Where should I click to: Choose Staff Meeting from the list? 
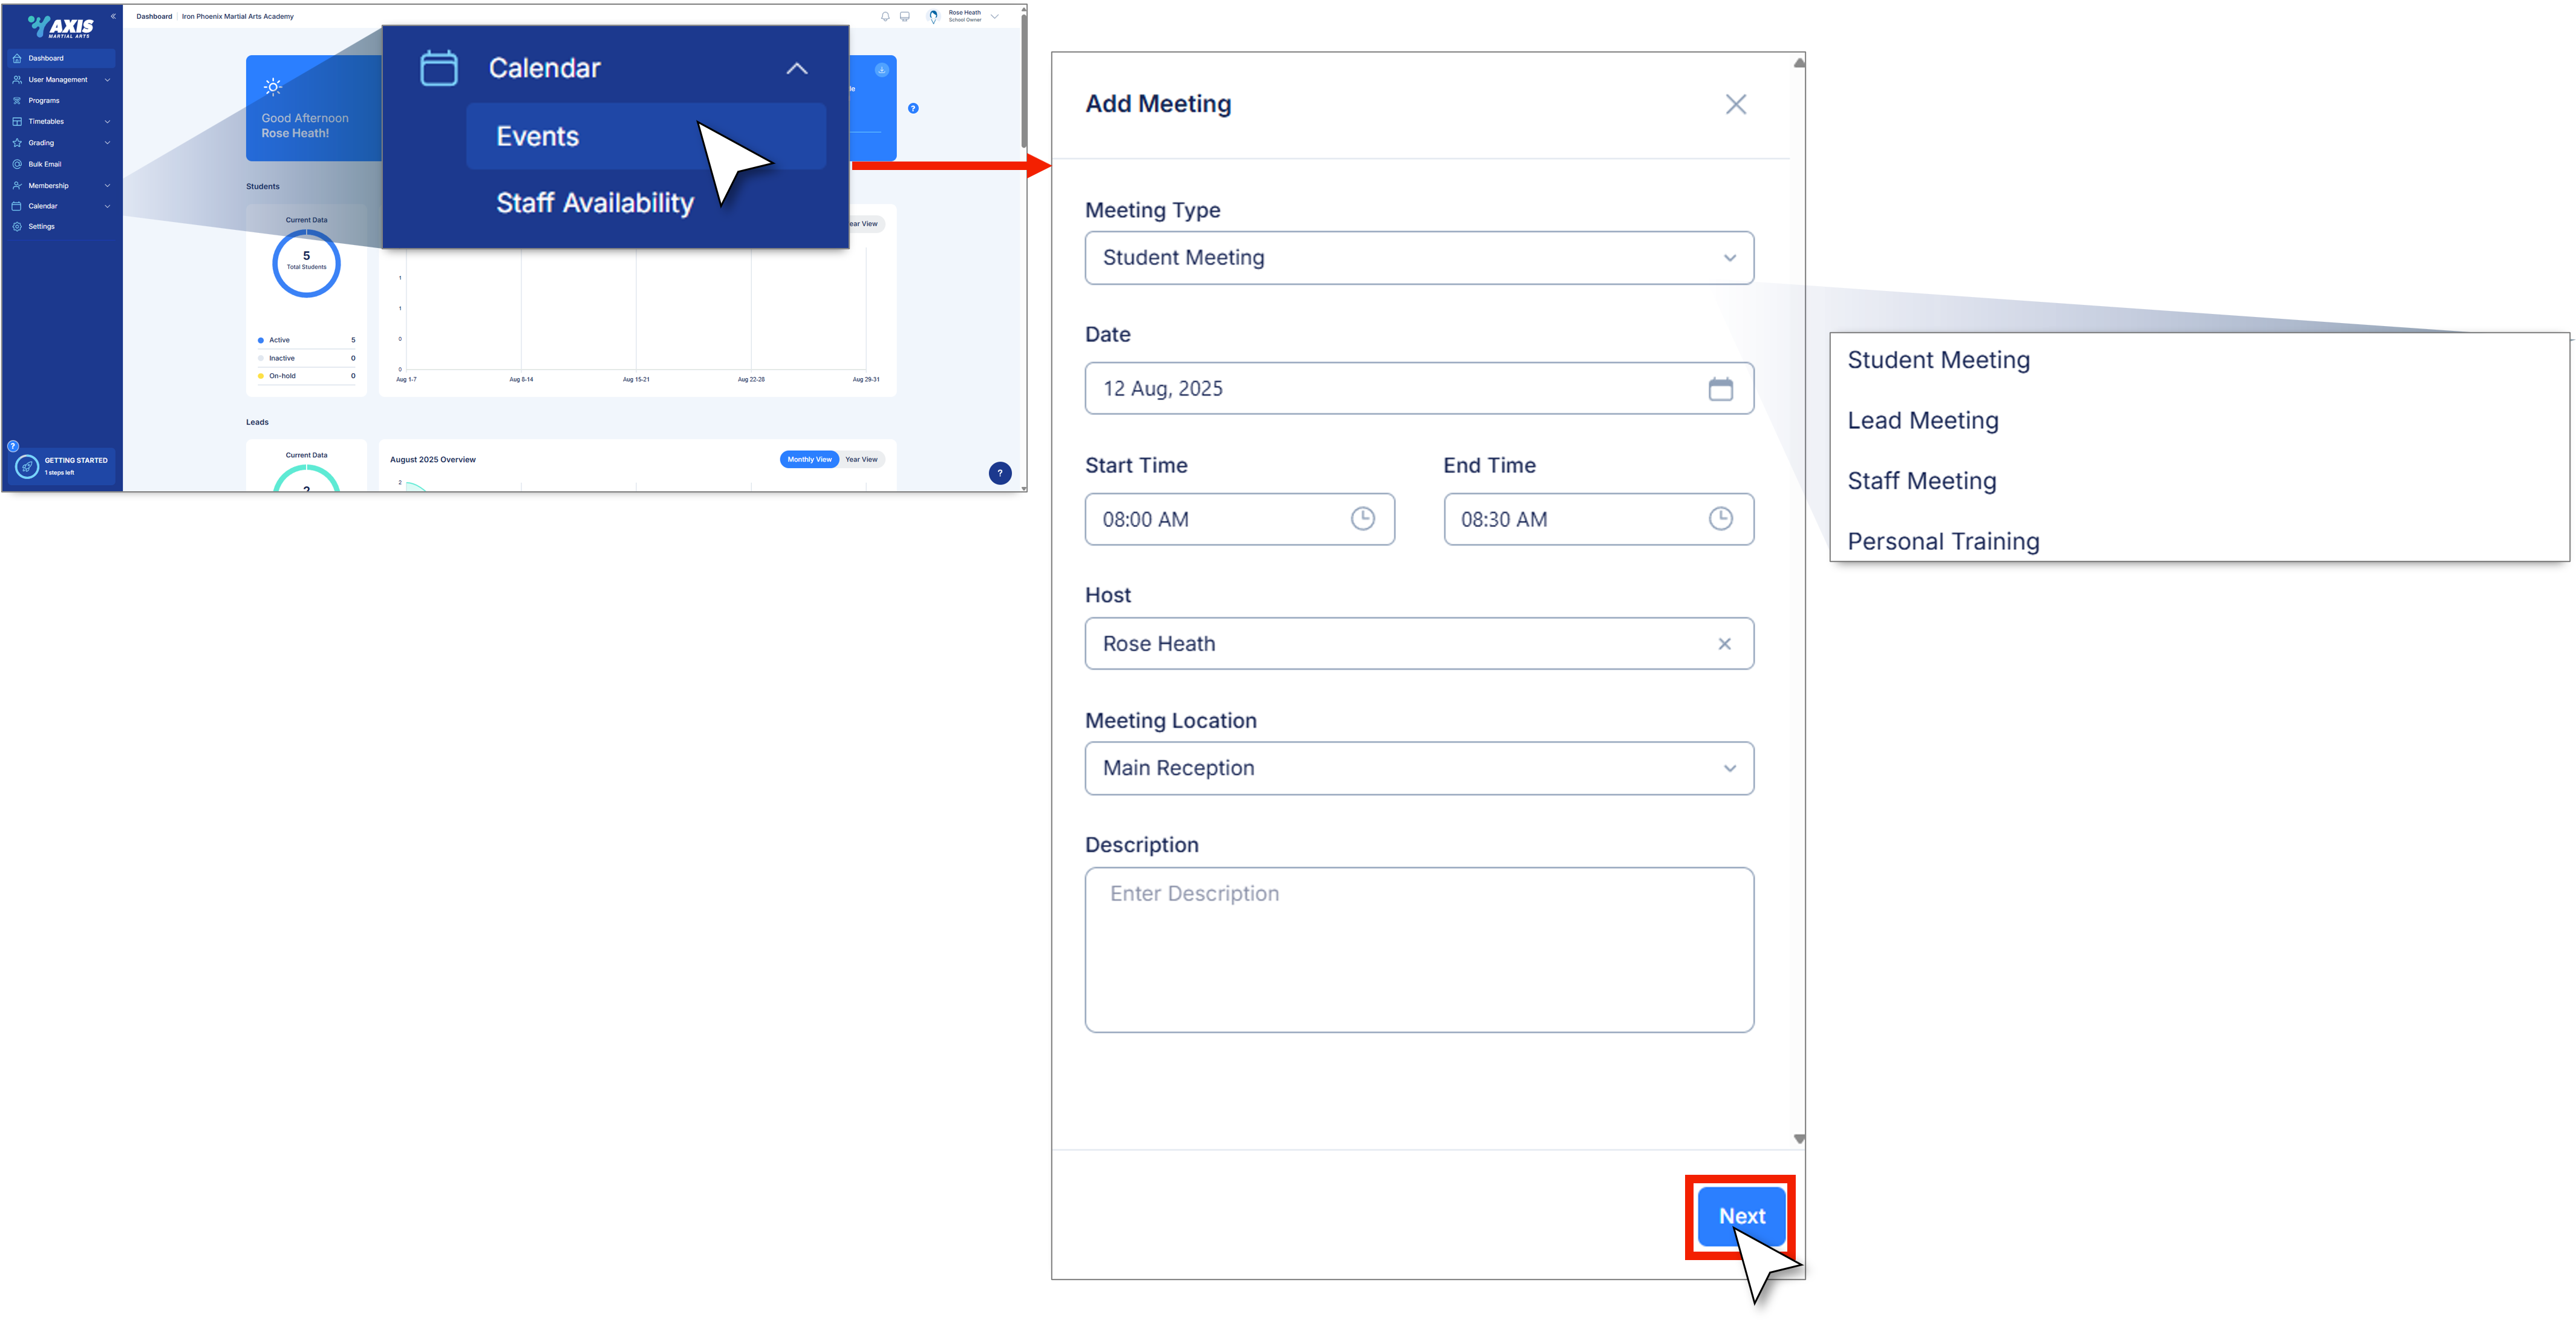pos(1921,481)
